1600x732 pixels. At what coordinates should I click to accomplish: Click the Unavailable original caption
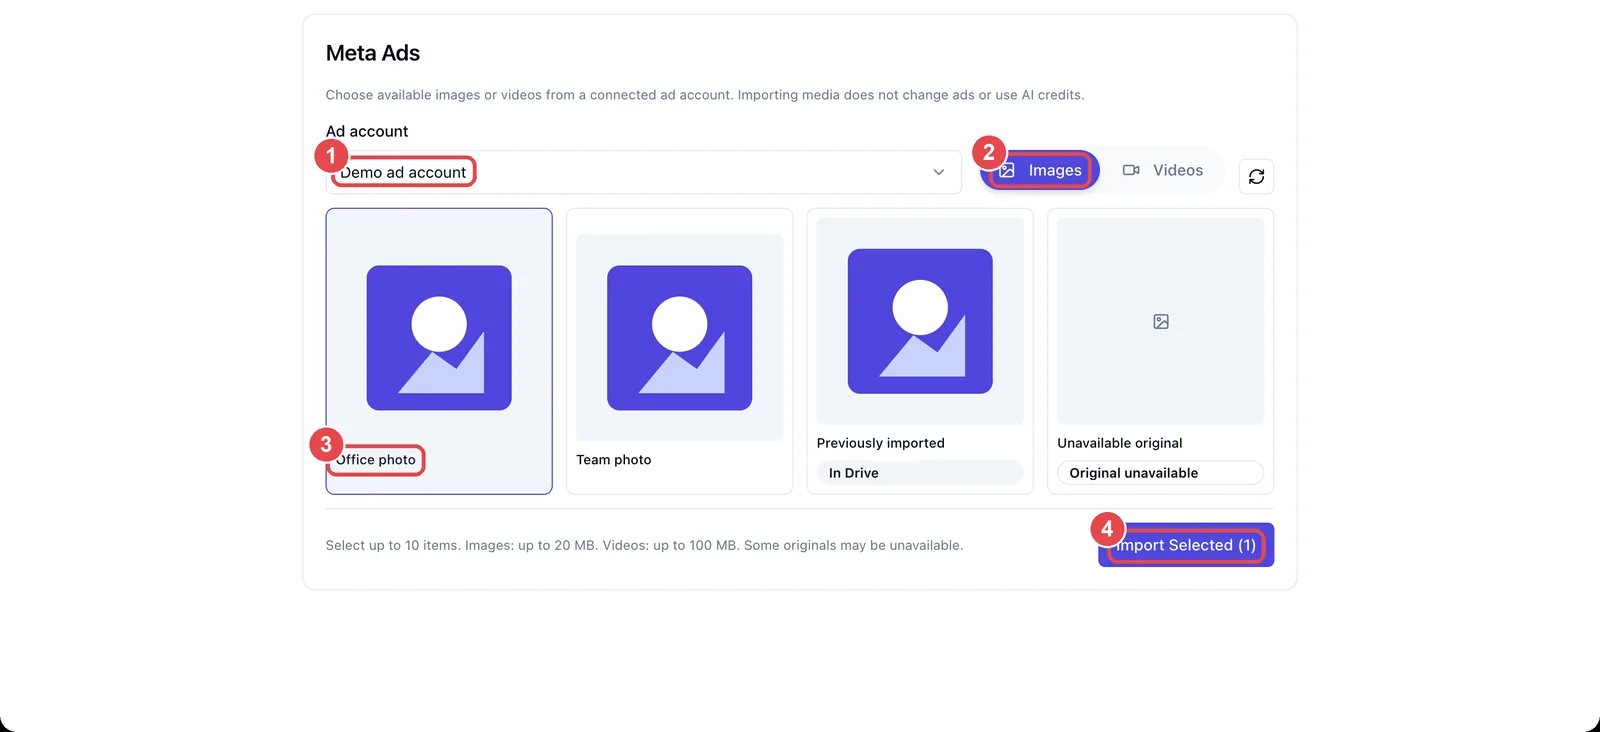pyautogui.click(x=1120, y=443)
